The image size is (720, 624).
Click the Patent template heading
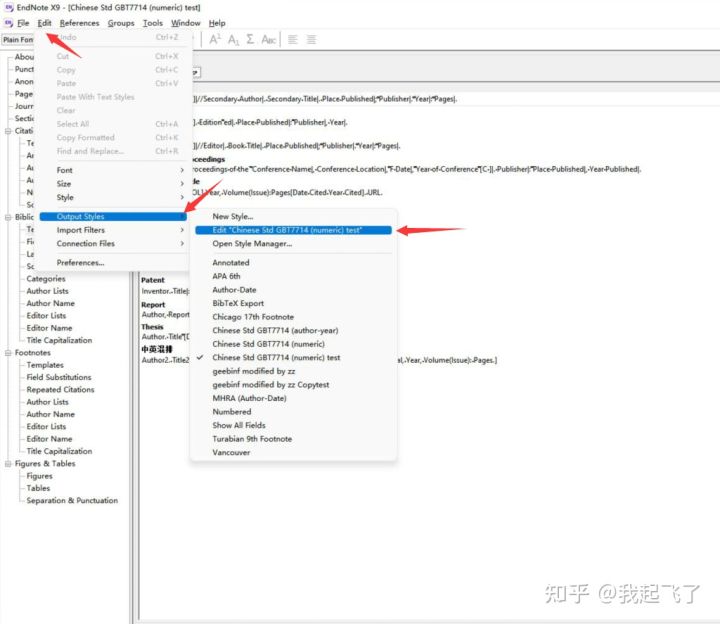(153, 280)
